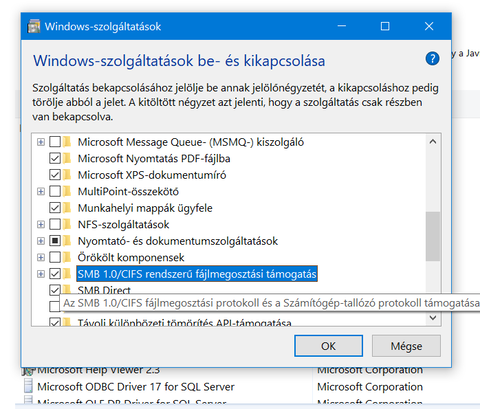The width and height of the screenshot is (480, 409).
Task: Click folder icon beside Munkahelyi mappák ügyfele
Action: [67, 208]
